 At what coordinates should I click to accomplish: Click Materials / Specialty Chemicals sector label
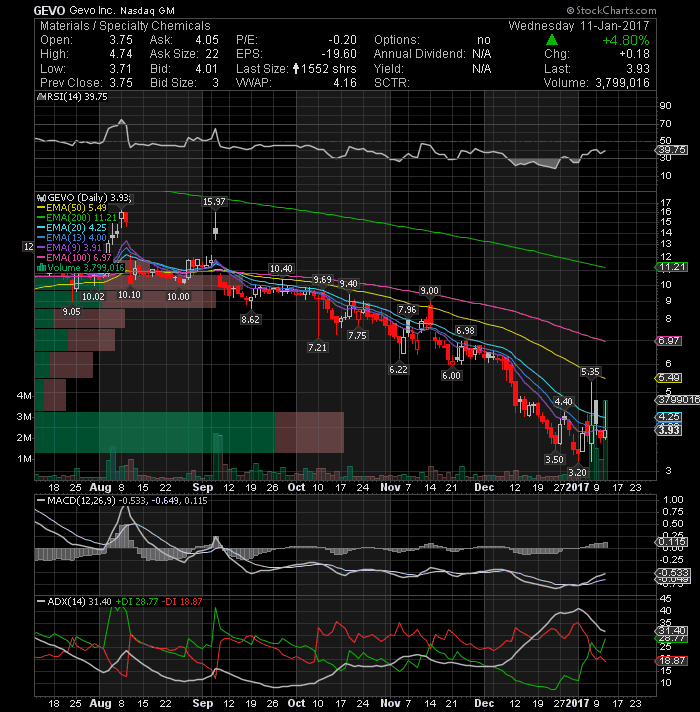point(125,26)
